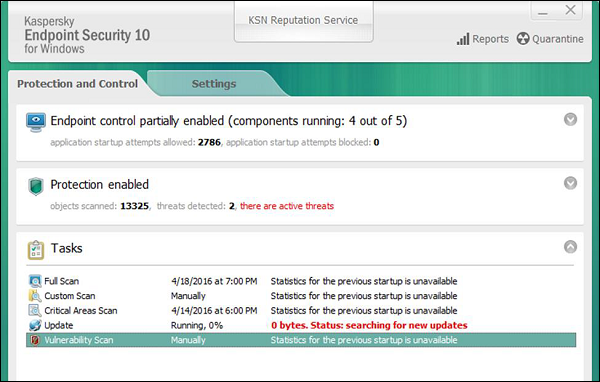Click the Vulnerability Scan shield icon
This screenshot has height=382, width=600.
(35, 340)
